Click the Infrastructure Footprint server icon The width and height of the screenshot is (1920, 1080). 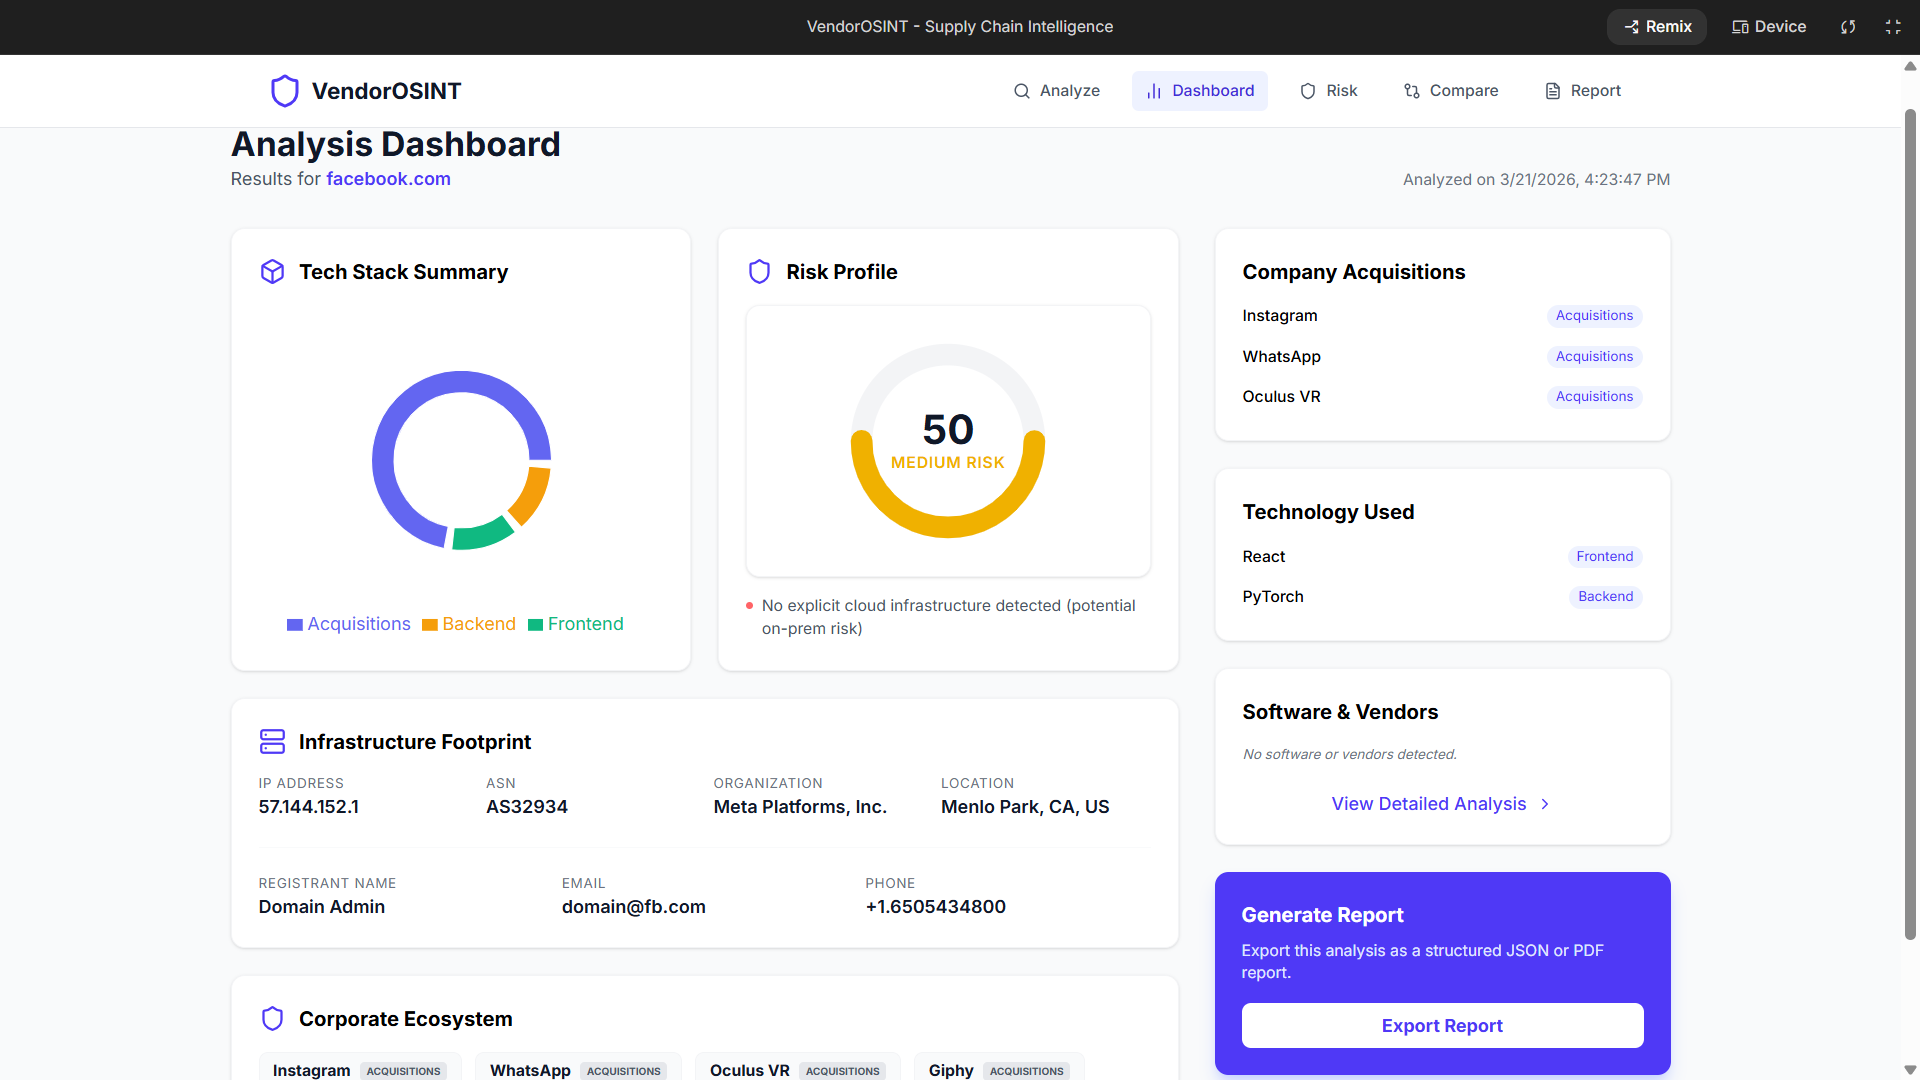[x=272, y=741]
